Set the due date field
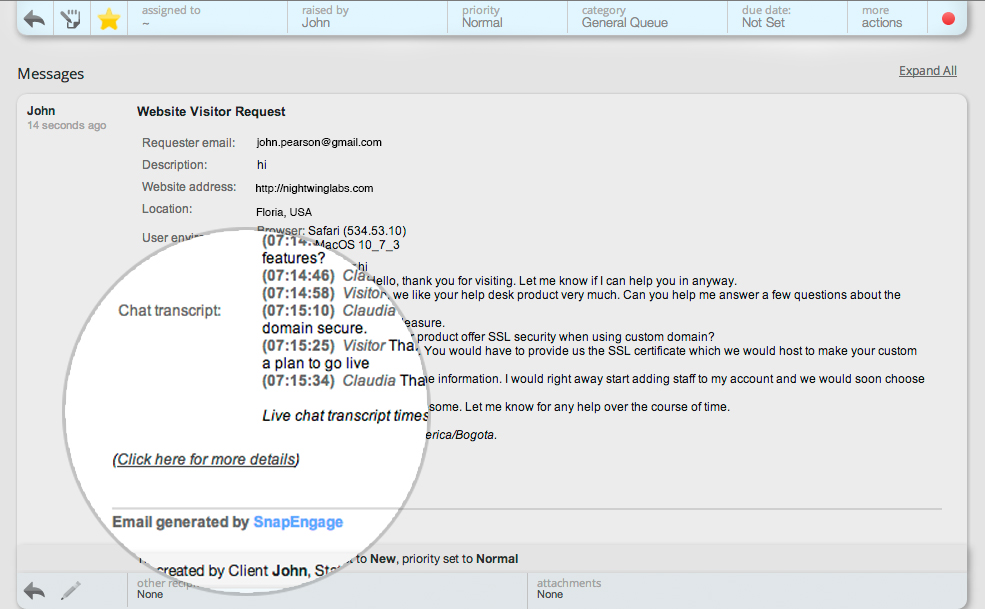 point(787,17)
